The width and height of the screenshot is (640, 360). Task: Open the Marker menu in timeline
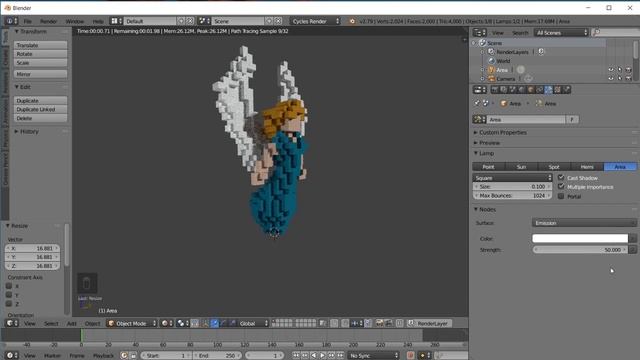52,356
